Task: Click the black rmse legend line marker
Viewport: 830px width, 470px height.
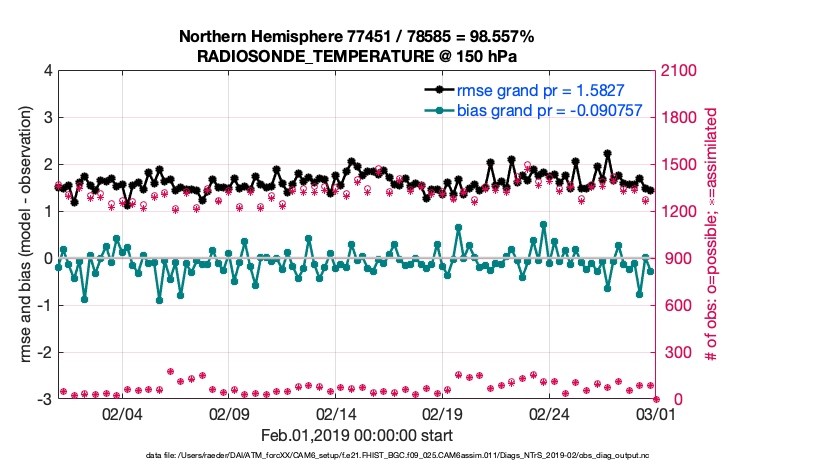Action: tap(437, 90)
